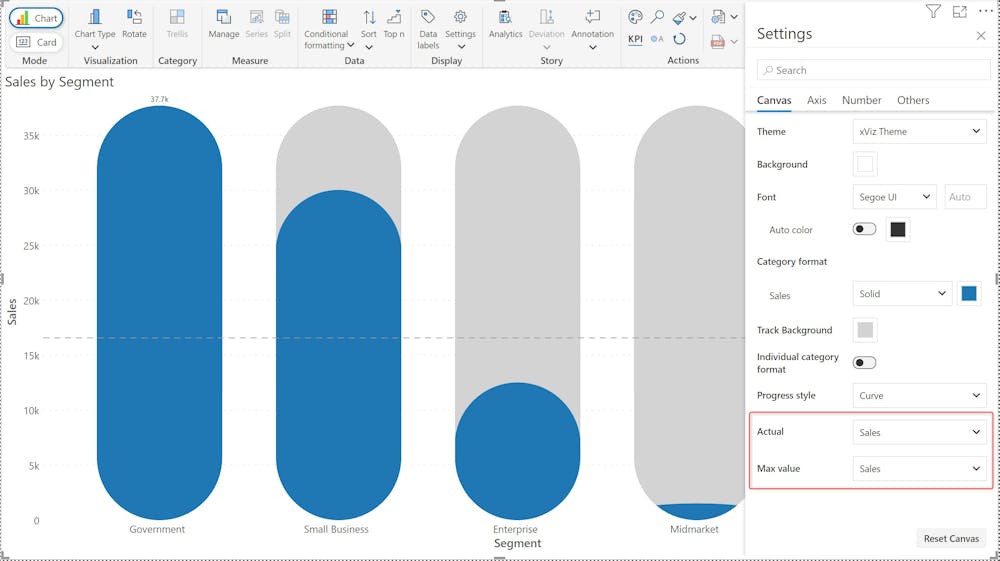Click the KPI icon in Actions
The width and height of the screenshot is (1000, 561).
tap(635, 39)
